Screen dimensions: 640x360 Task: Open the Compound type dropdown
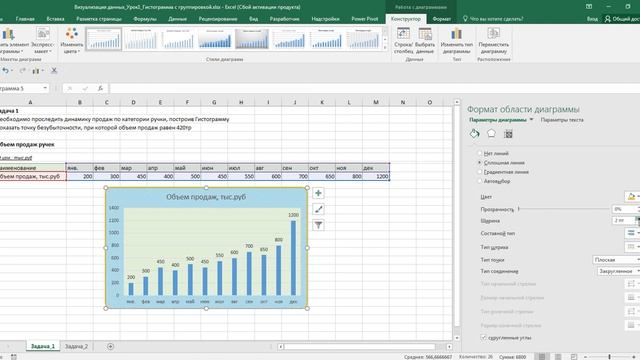[633, 233]
